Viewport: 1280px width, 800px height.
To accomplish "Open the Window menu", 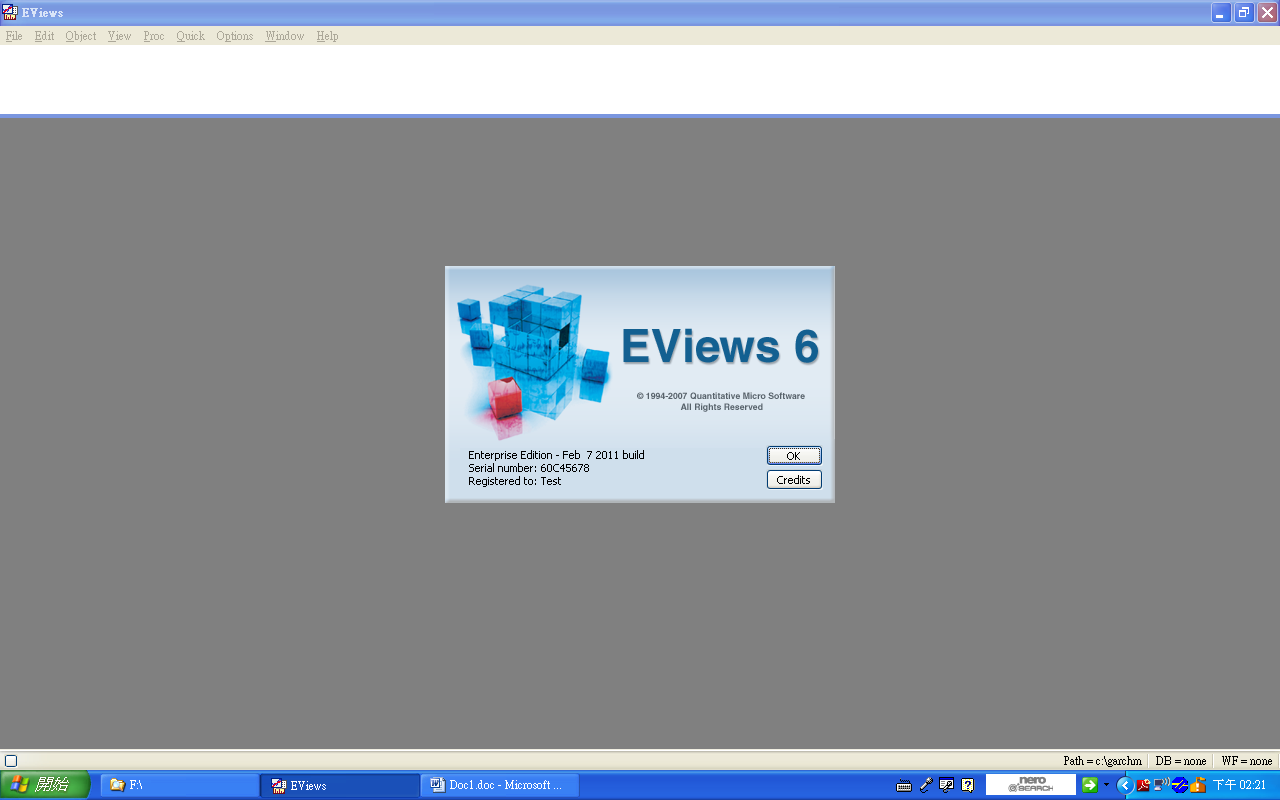I will point(285,36).
